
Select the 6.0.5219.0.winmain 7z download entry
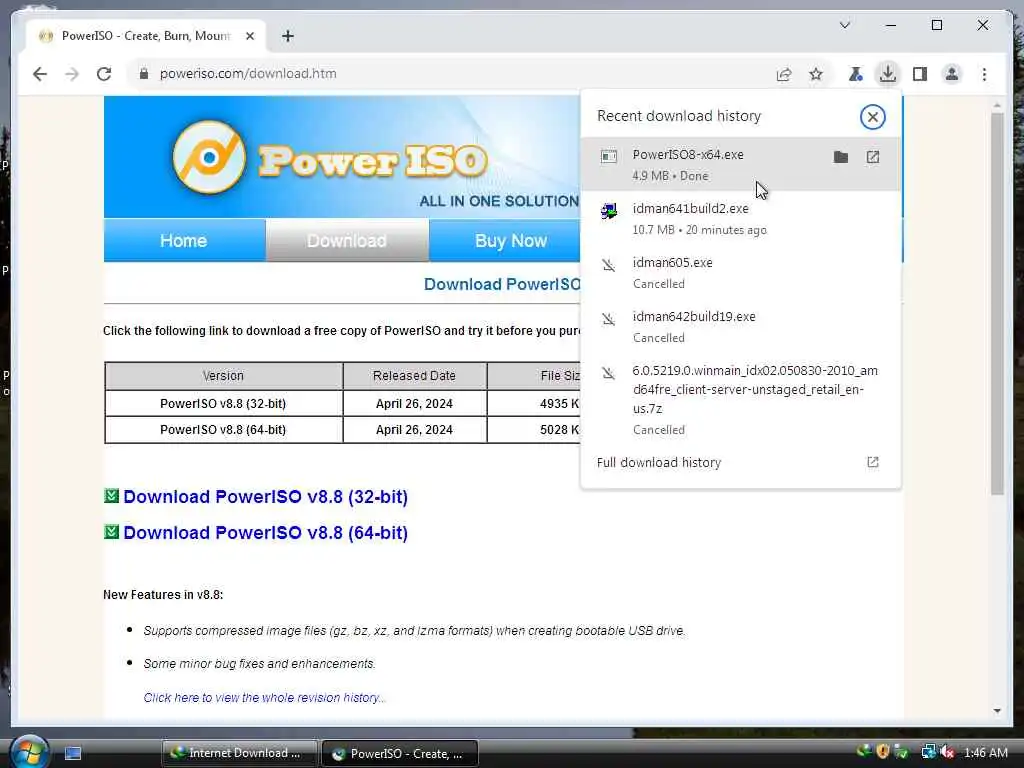[x=741, y=400]
